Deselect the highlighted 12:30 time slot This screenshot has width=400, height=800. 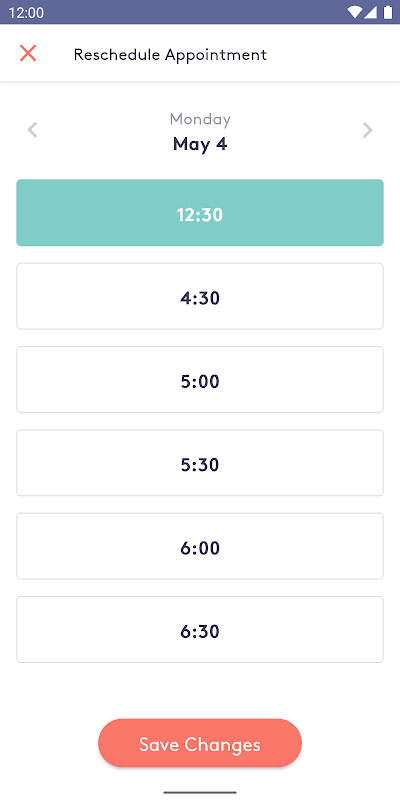click(x=200, y=213)
